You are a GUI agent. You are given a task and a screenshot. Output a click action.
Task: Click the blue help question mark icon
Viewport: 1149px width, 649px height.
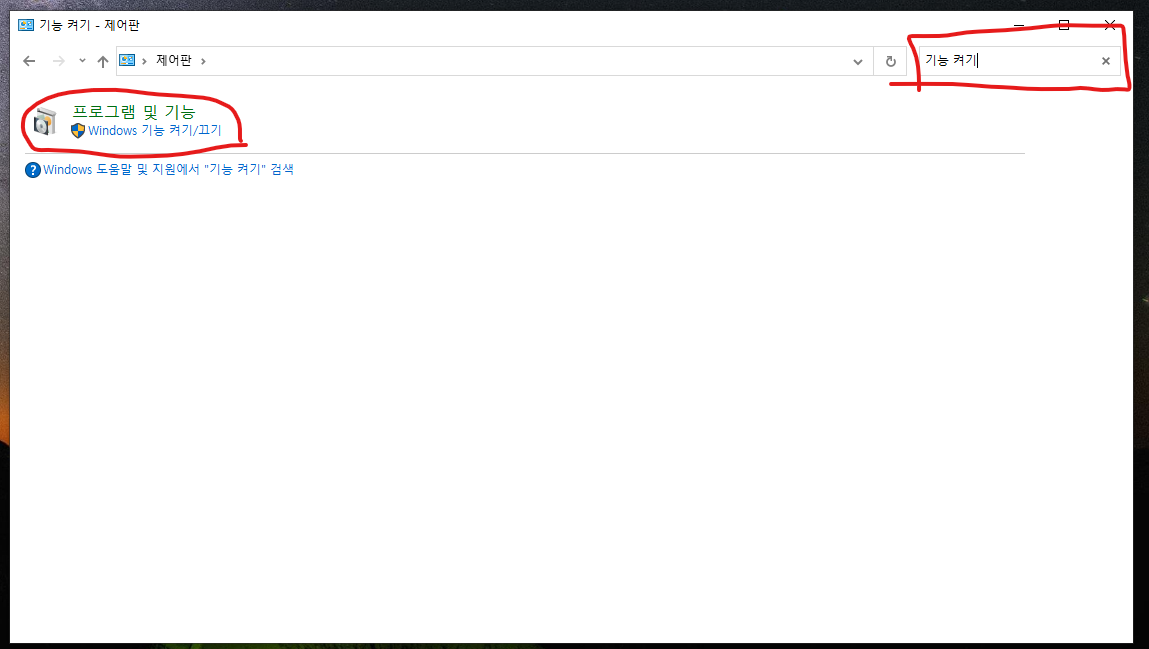32,170
